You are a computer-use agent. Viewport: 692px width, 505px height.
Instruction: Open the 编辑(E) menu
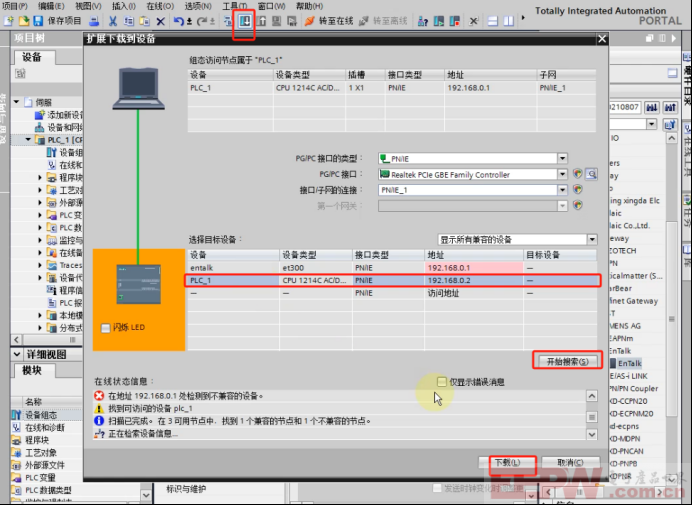pyautogui.click(x=51, y=6)
